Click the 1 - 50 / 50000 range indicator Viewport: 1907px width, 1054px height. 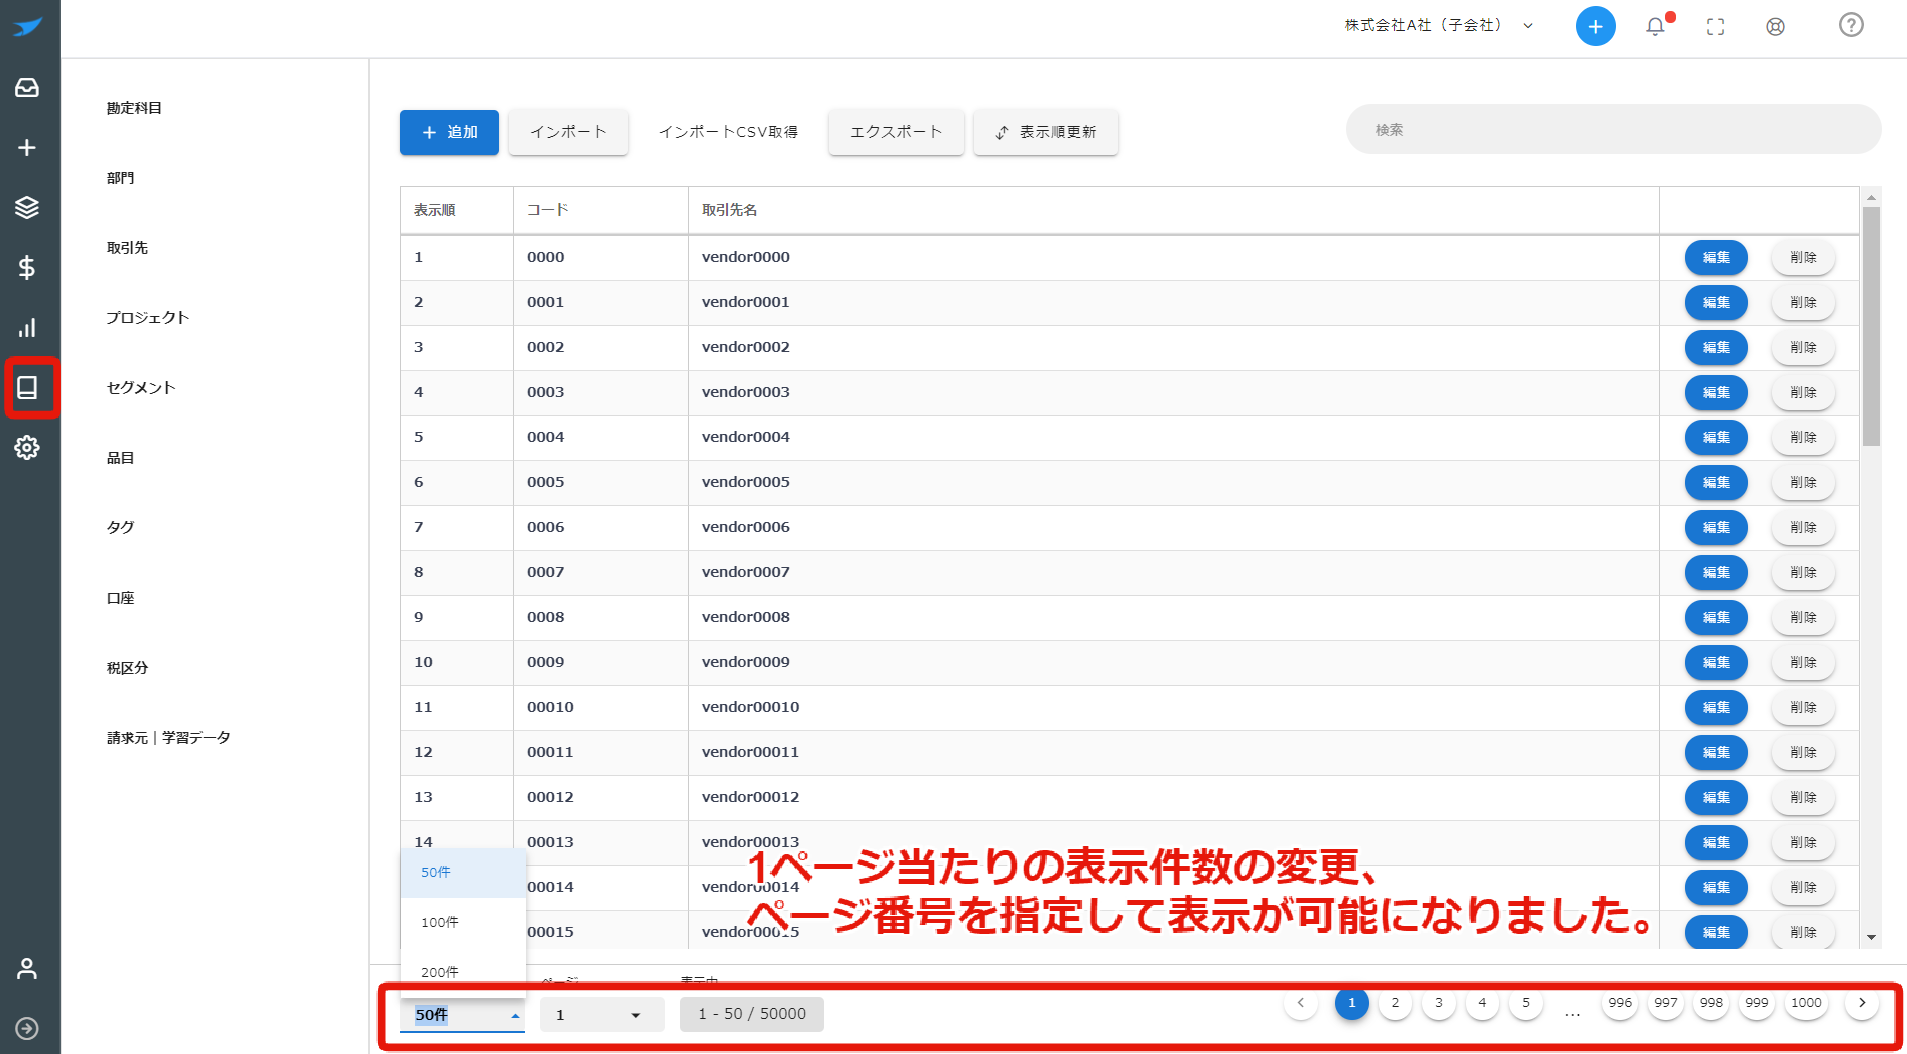point(752,1014)
